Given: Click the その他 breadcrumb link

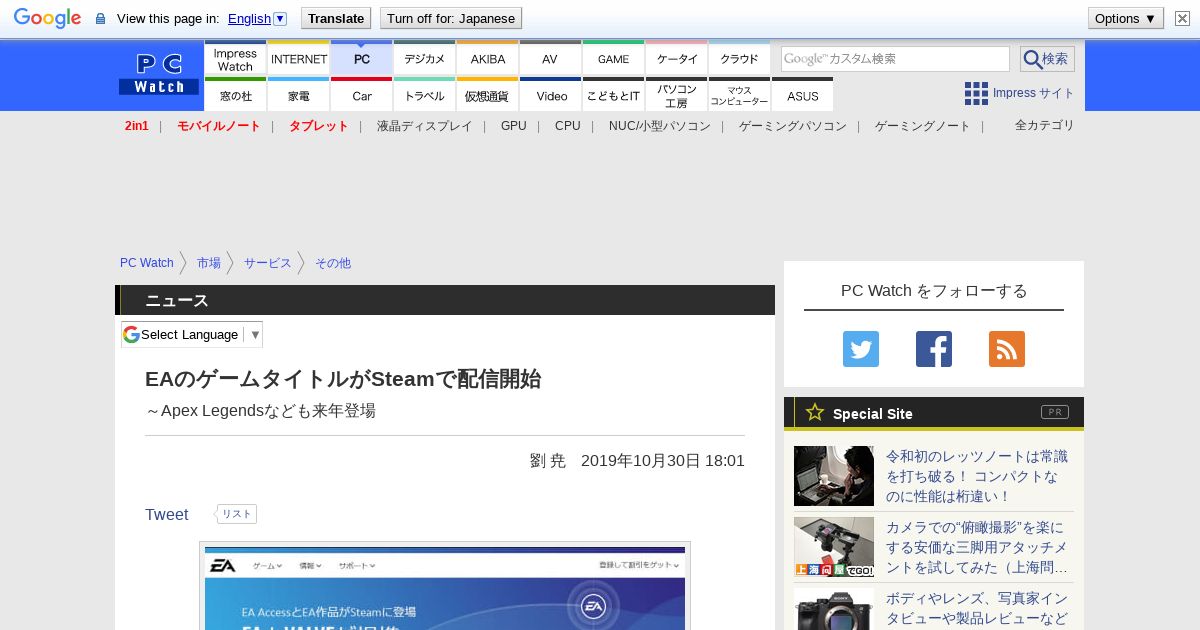Looking at the screenshot, I should (x=333, y=263).
